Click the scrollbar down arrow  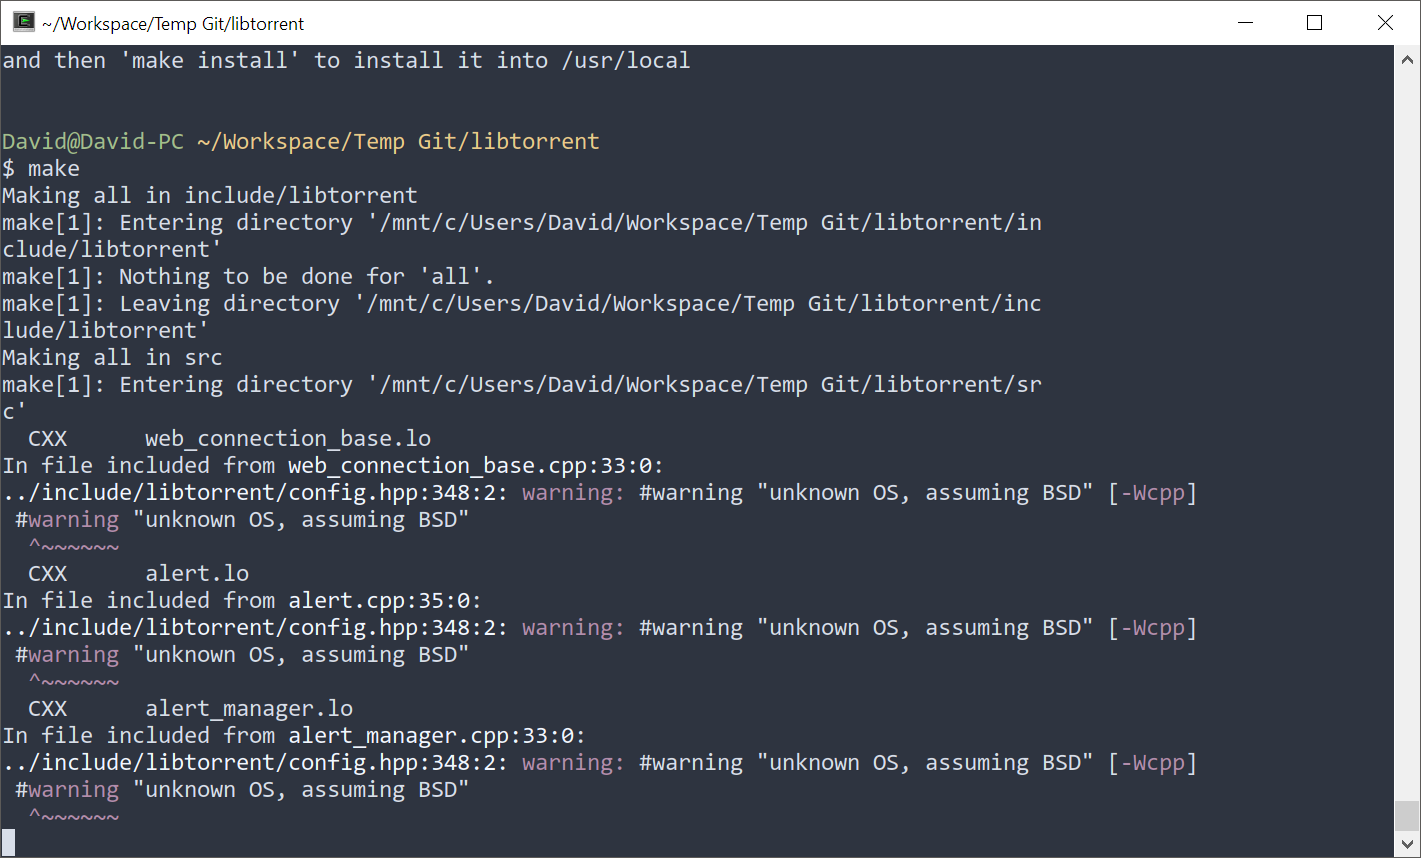click(x=1408, y=842)
